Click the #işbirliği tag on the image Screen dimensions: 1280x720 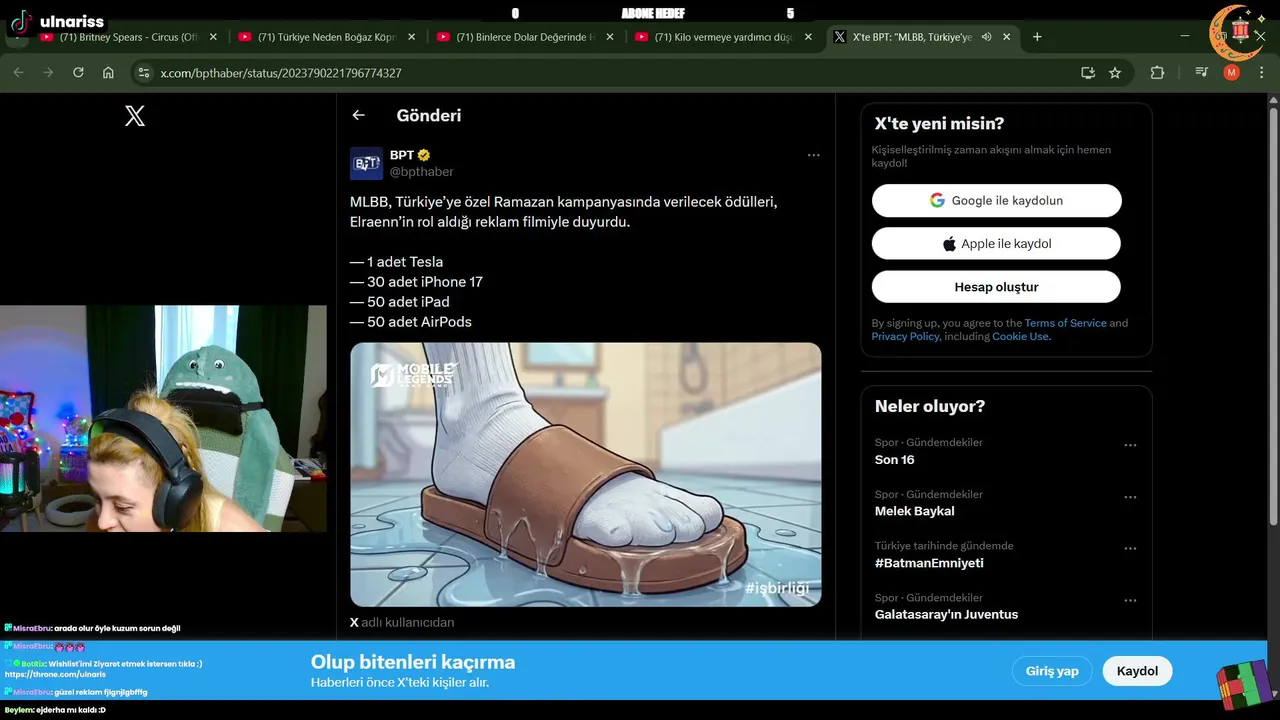click(x=776, y=588)
